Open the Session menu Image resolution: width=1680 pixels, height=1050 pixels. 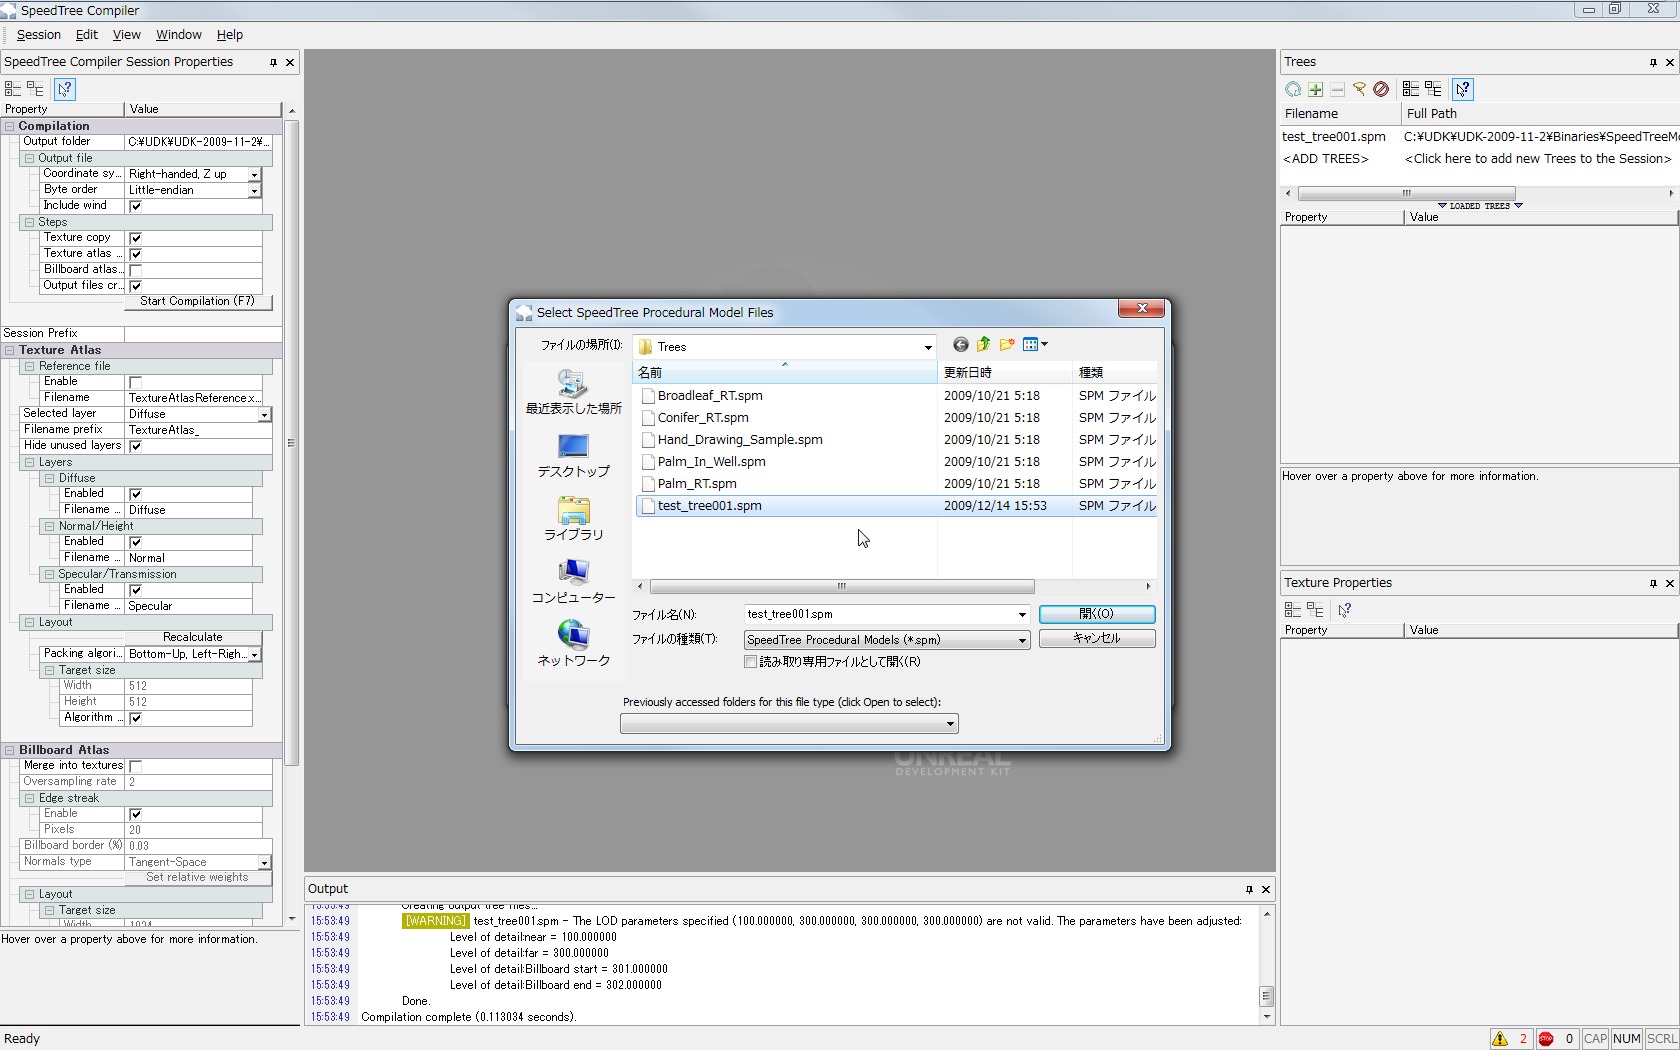[39, 35]
